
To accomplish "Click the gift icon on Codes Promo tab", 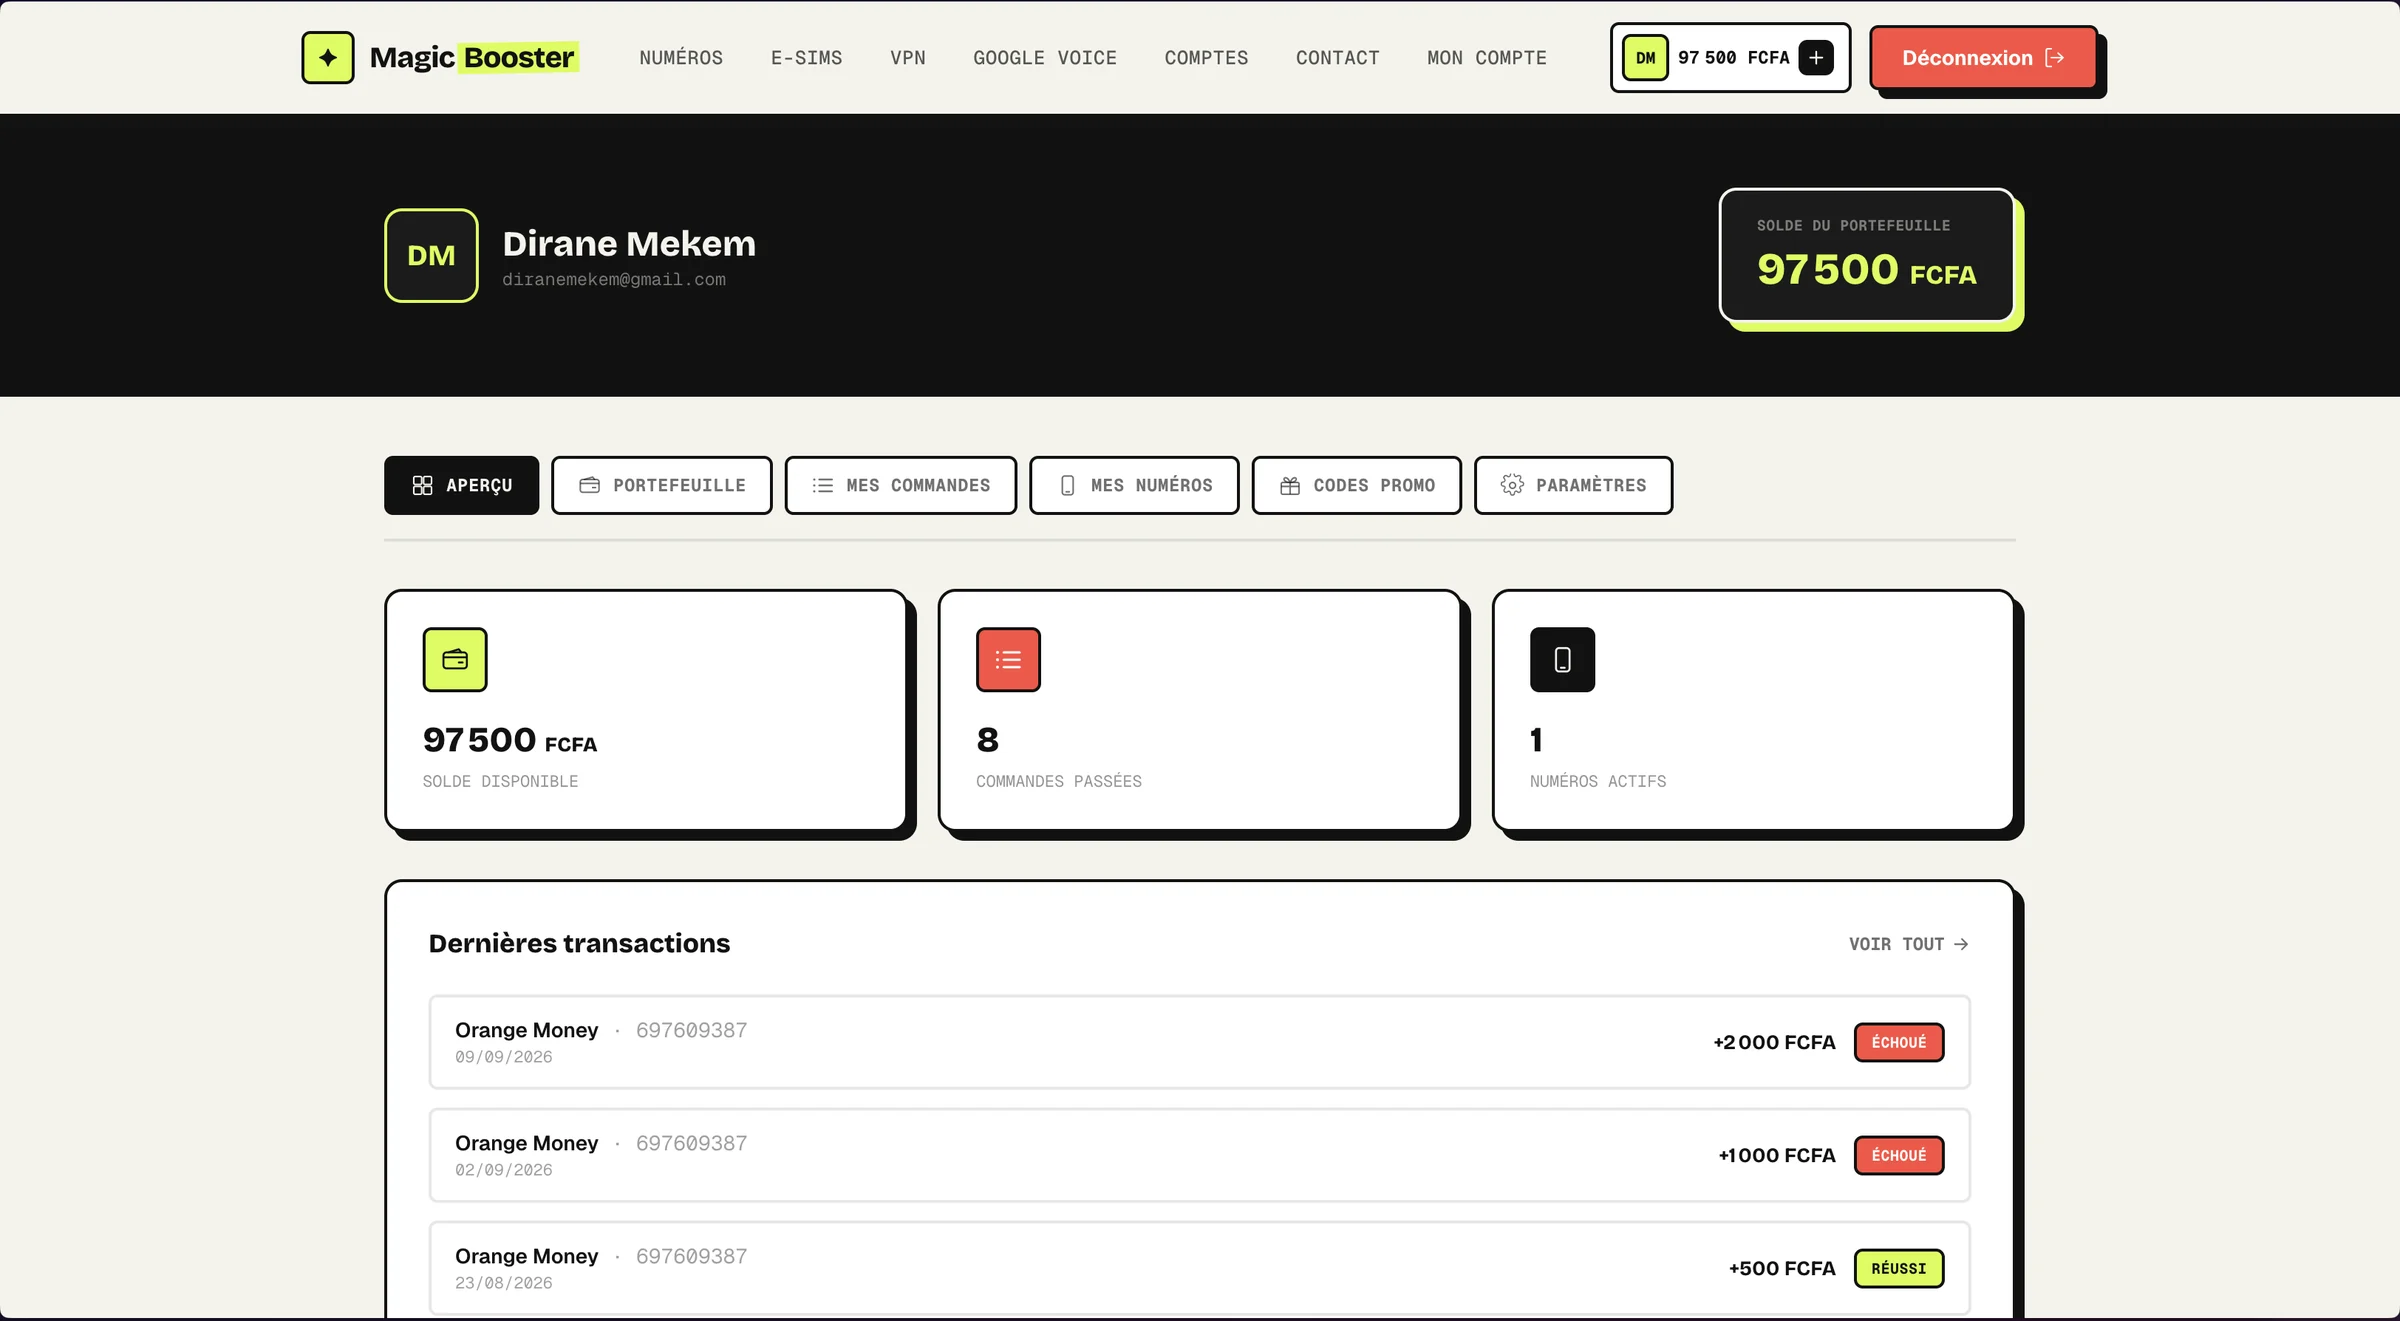I will click(x=1290, y=485).
